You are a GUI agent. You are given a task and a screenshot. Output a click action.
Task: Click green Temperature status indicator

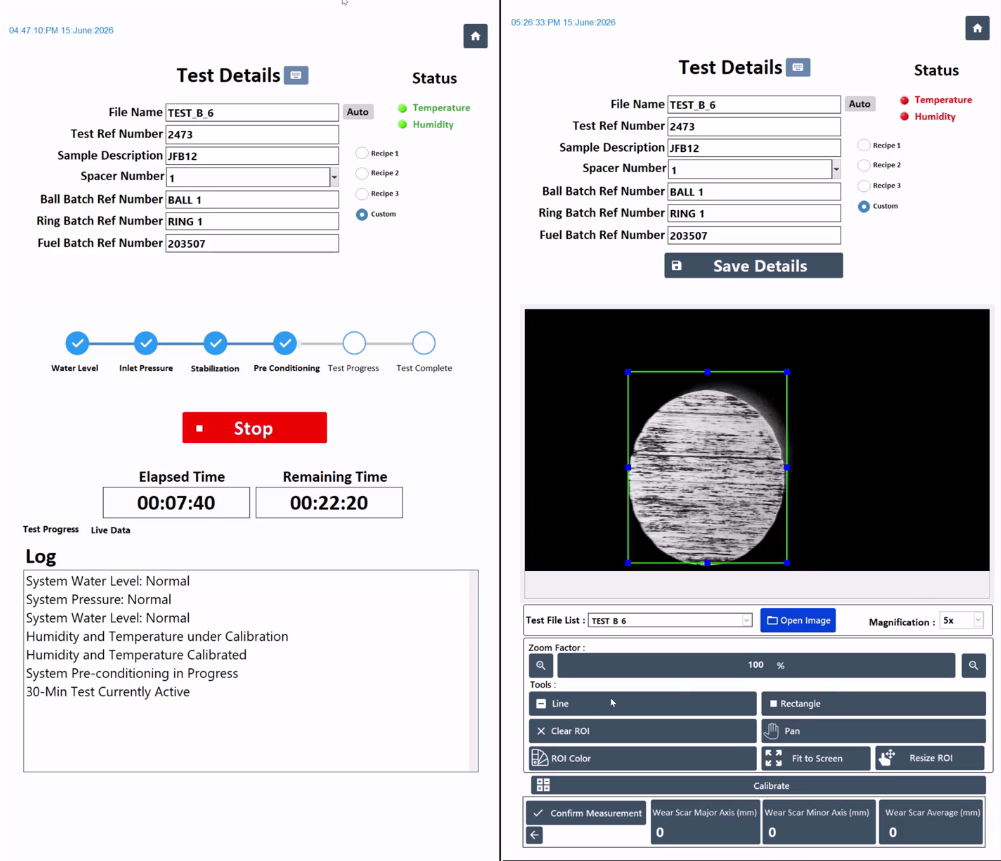[402, 108]
